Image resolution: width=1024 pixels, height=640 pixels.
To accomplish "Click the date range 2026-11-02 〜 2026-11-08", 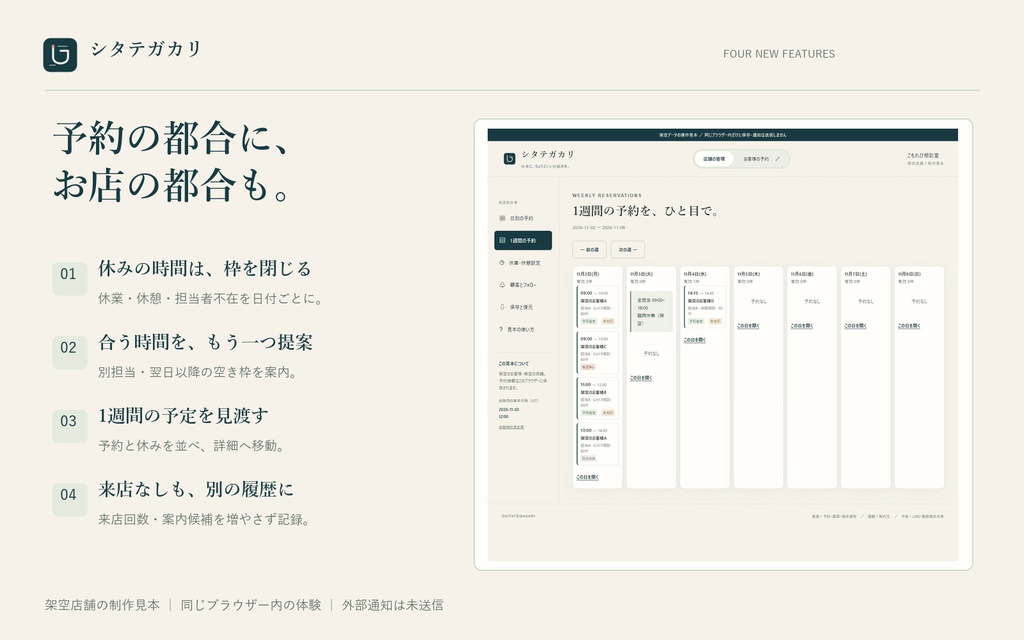I will (x=599, y=228).
